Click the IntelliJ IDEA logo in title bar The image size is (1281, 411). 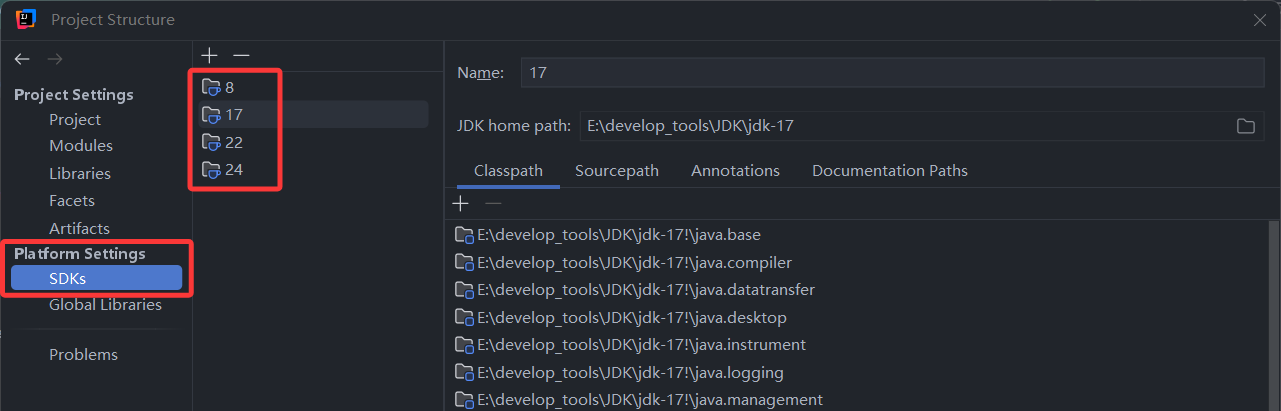point(26,19)
